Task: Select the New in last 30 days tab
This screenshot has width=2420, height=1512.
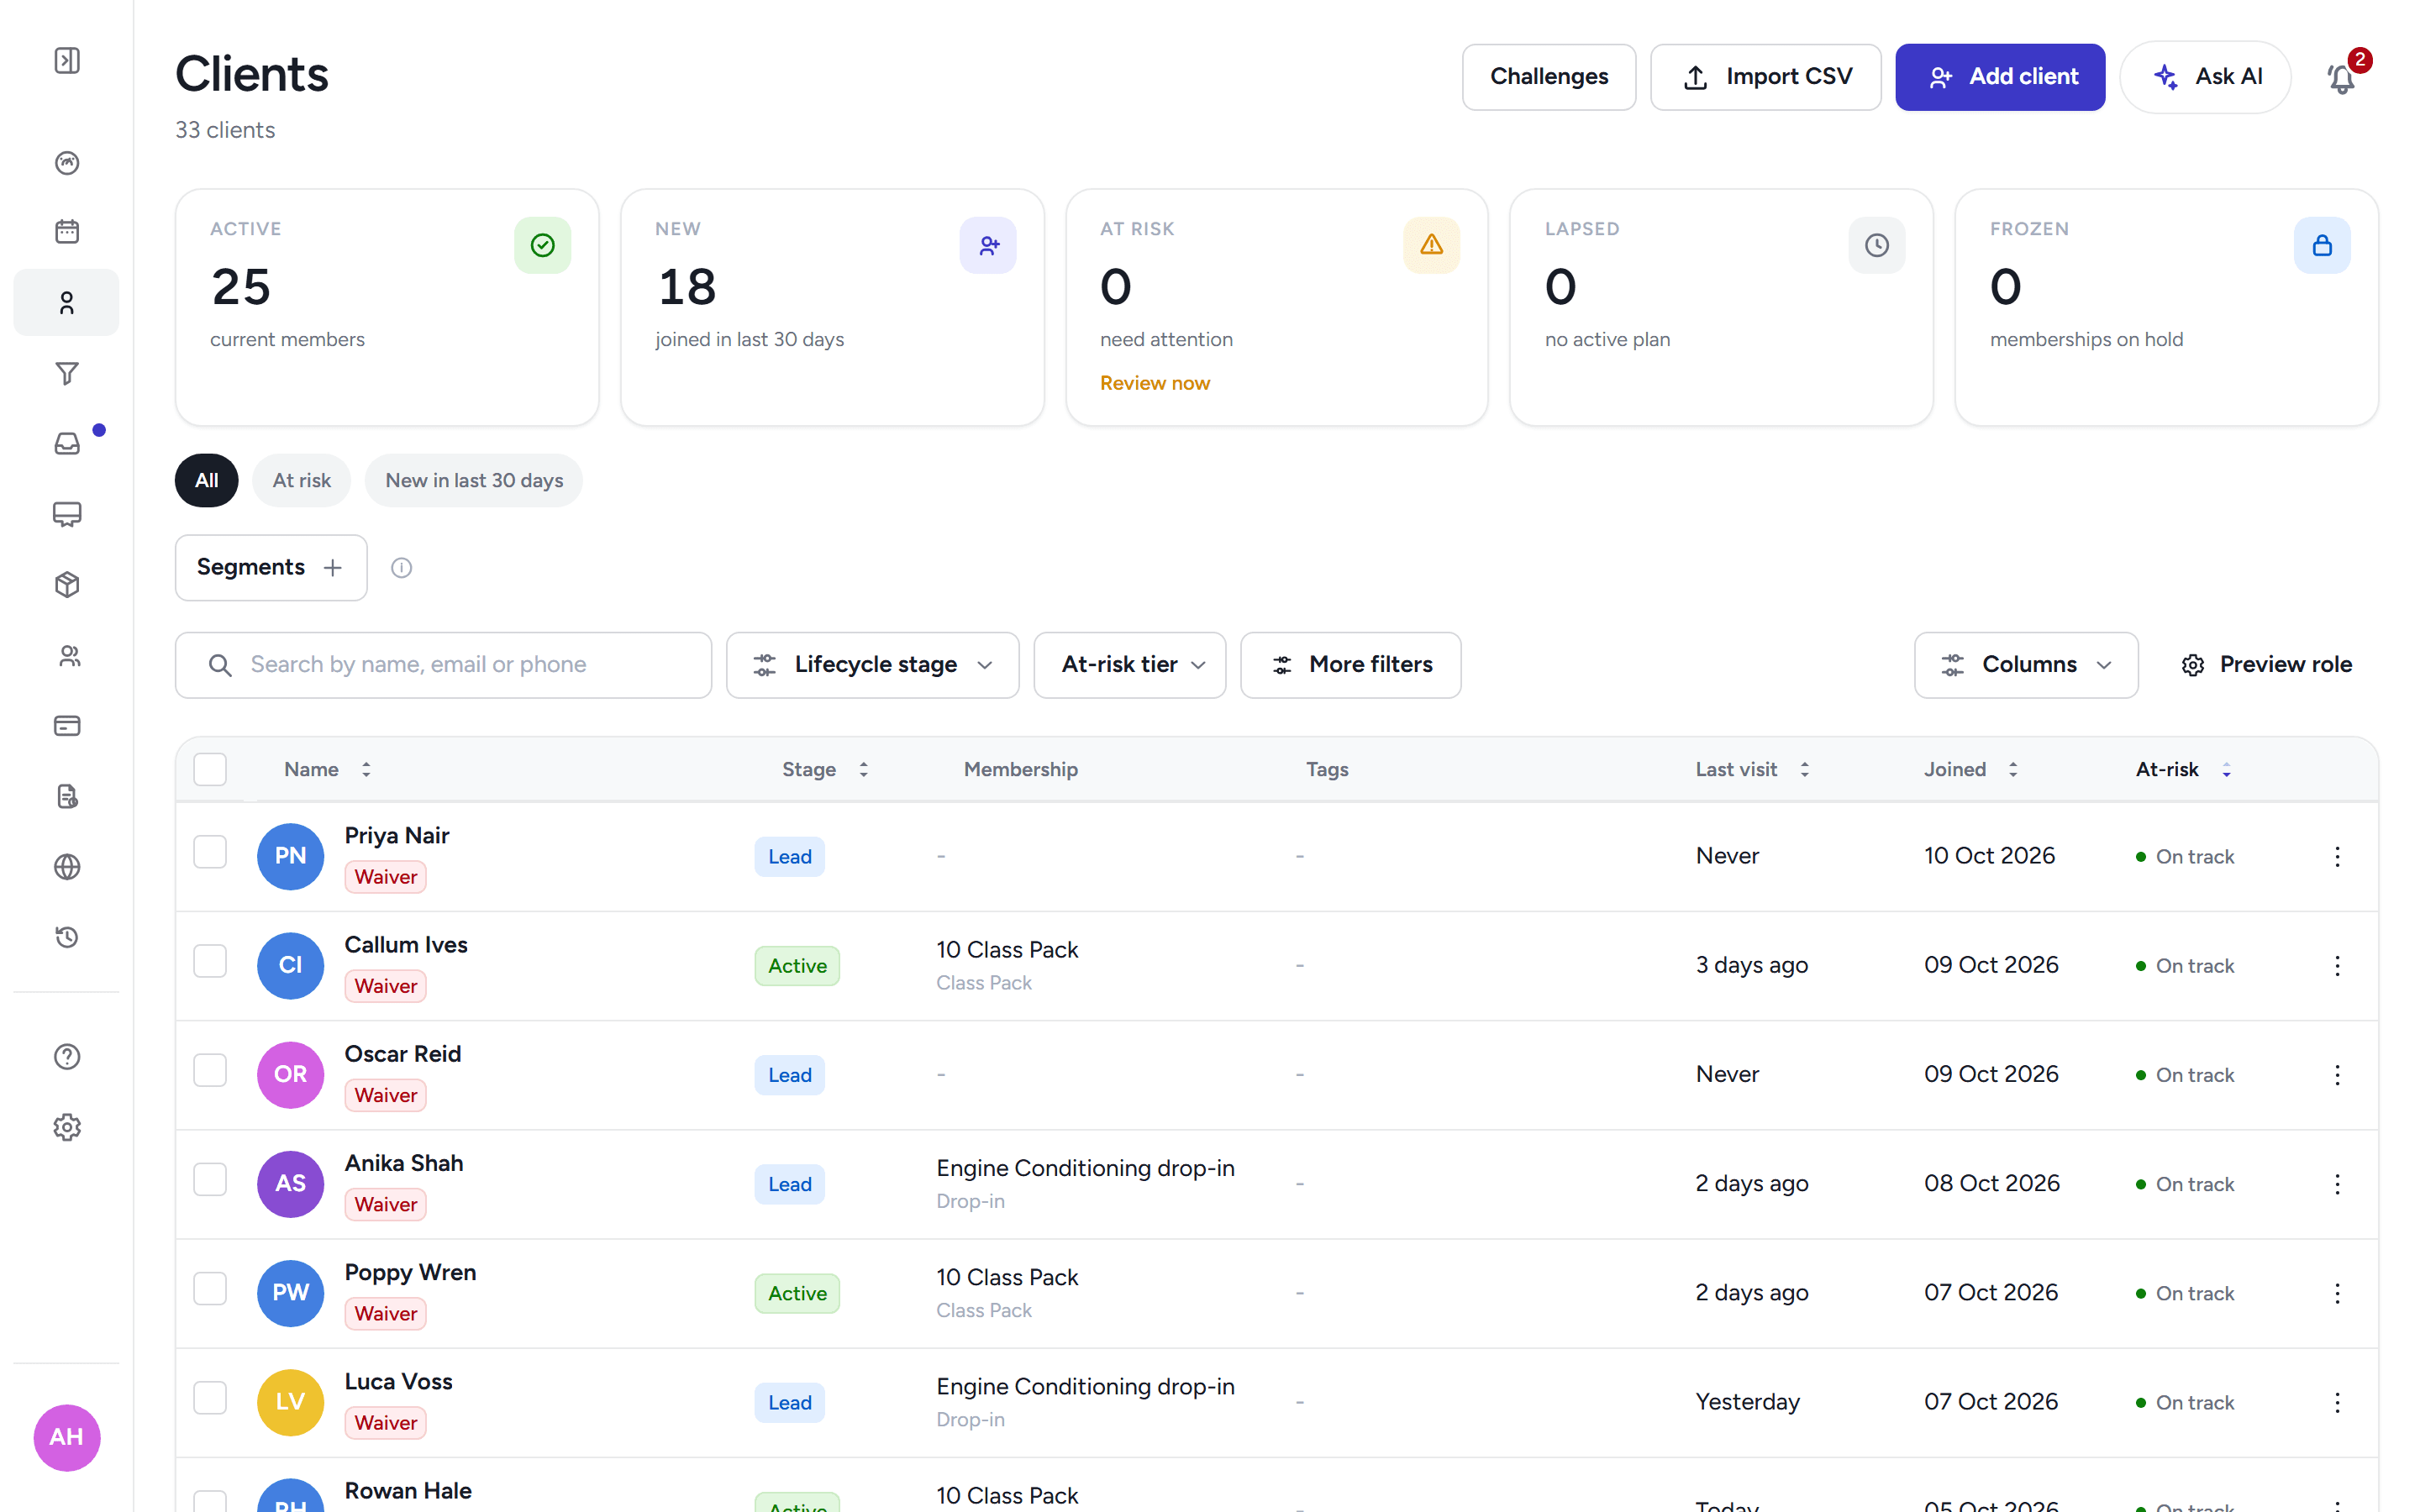Action: pyautogui.click(x=474, y=480)
